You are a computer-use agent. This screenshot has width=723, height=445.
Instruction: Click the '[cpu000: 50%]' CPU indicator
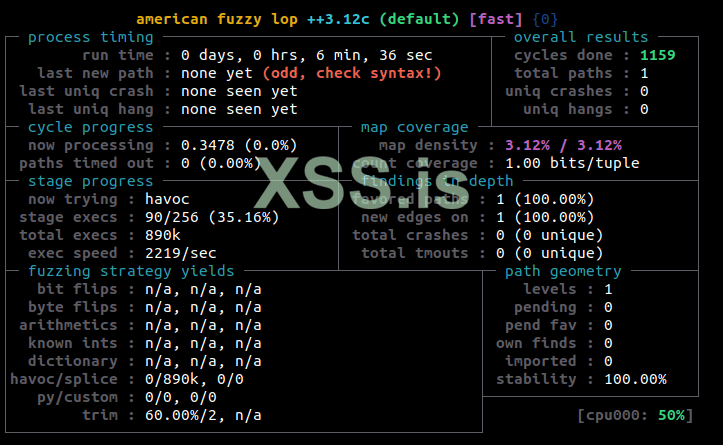tap(635, 415)
